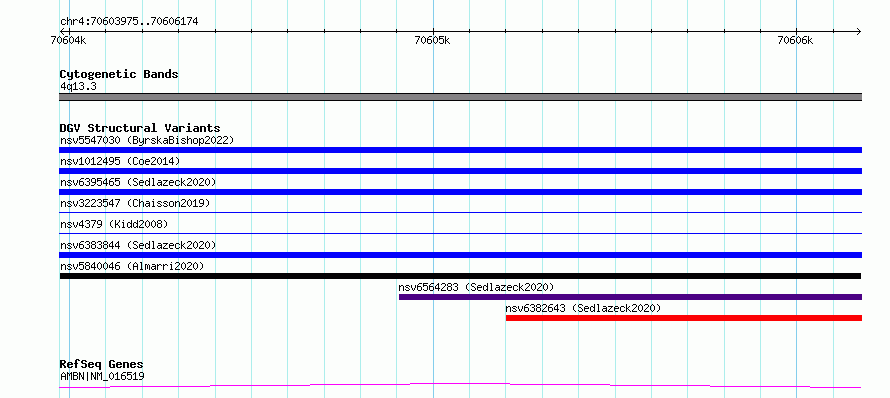Click the nsv6564283 (Sedlazeck2020) label

coord(476,287)
